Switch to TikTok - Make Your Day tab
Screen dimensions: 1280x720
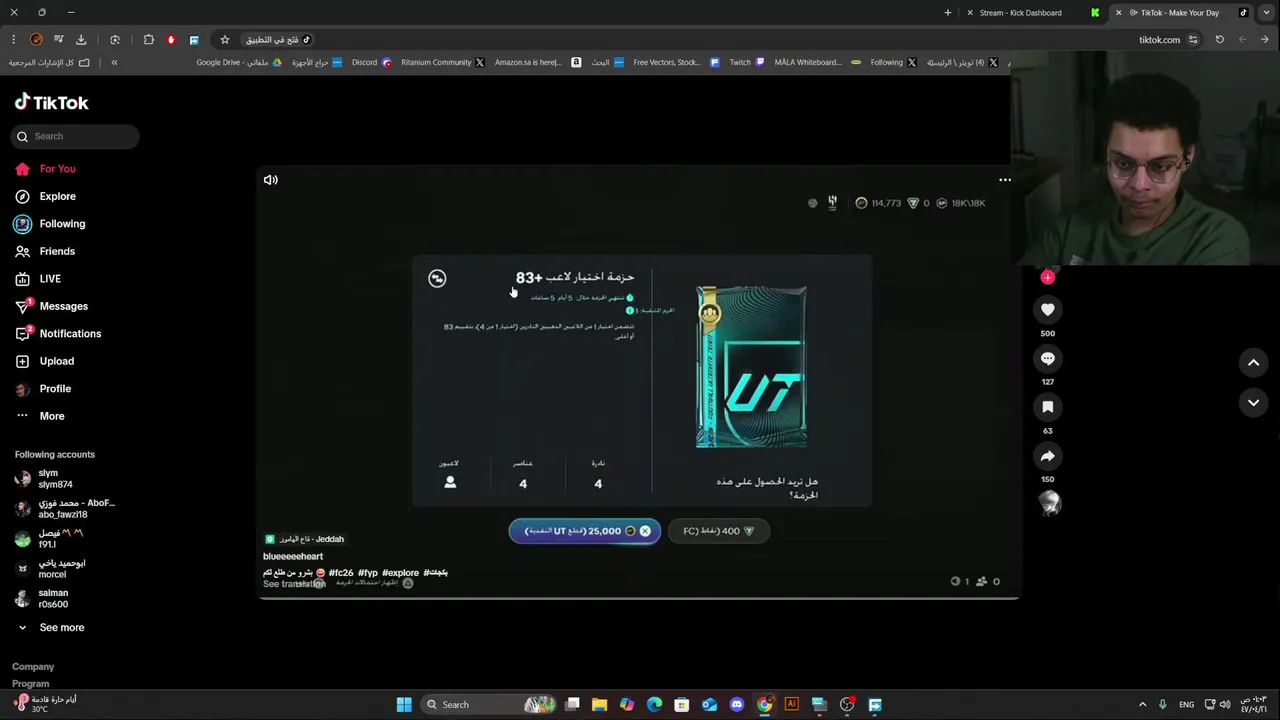pyautogui.click(x=1180, y=13)
